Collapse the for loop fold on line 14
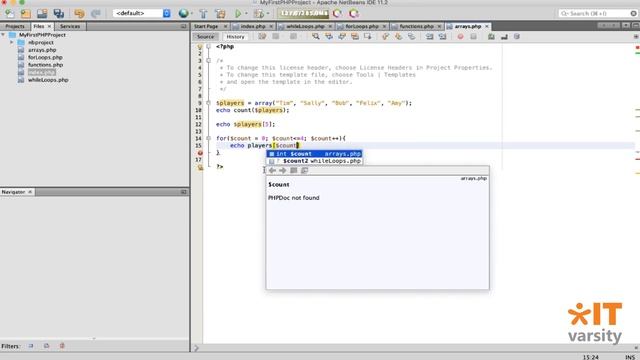Screen dimensions: 640x360 (x=209, y=138)
